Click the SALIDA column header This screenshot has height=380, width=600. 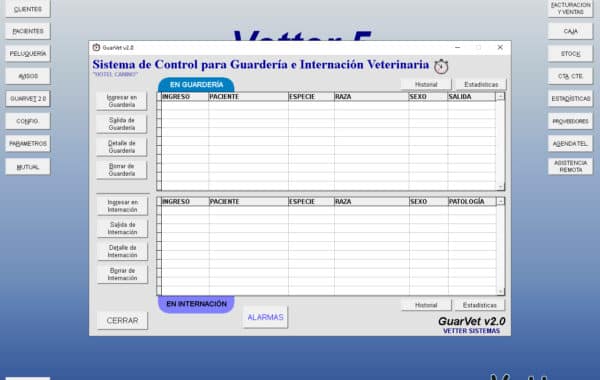click(x=471, y=97)
